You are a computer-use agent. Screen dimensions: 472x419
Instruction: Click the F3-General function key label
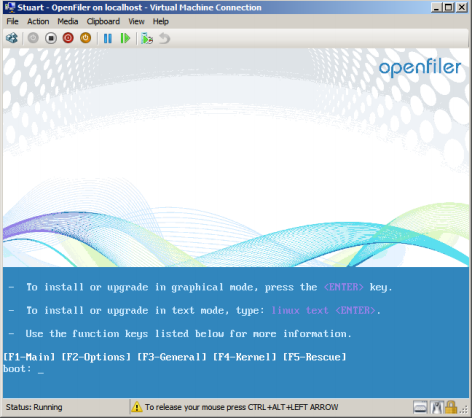tap(172, 357)
